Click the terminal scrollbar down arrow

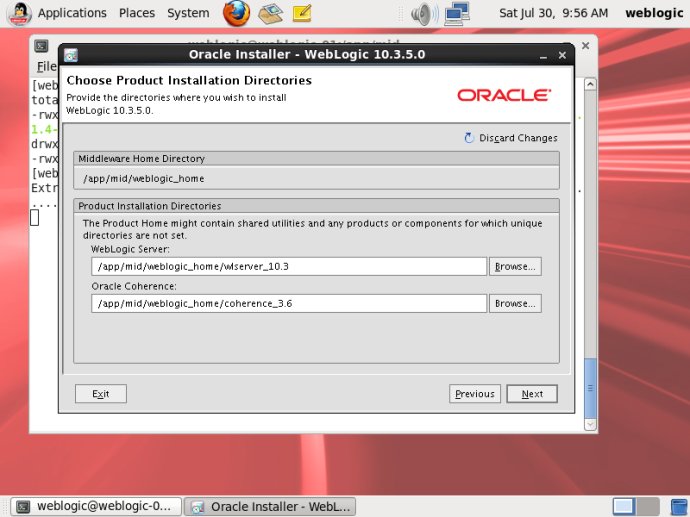590,424
